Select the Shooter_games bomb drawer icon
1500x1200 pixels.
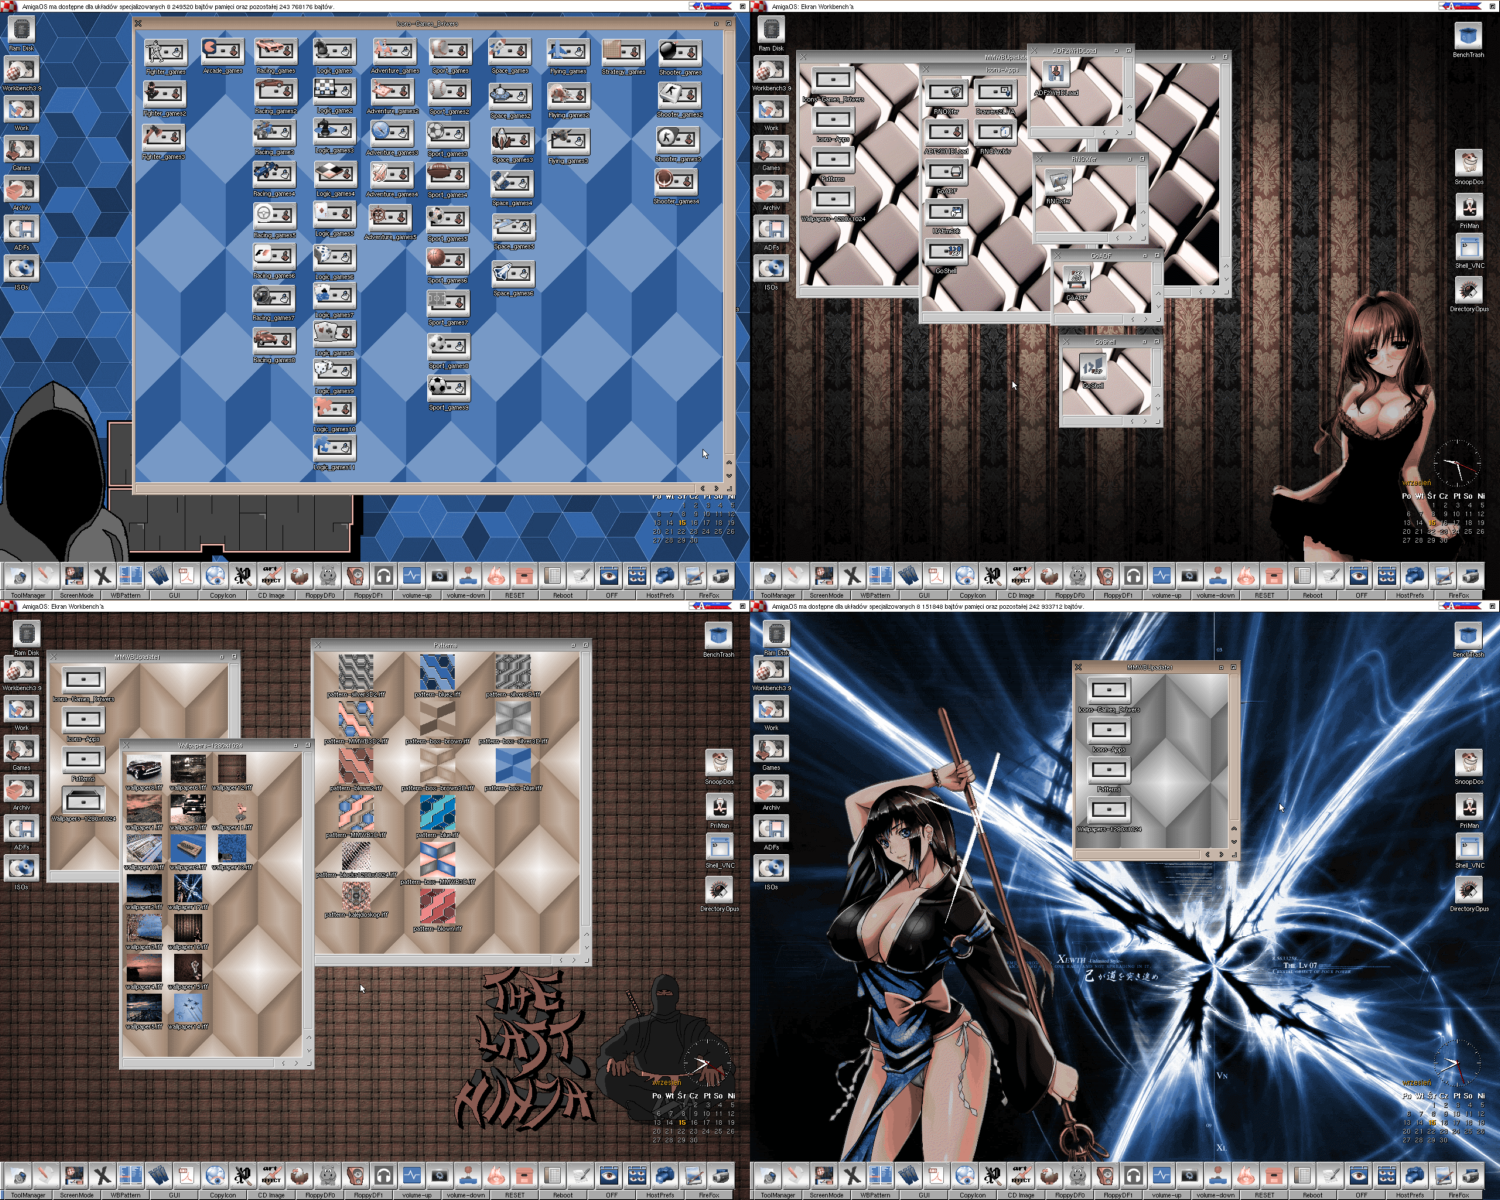[x=680, y=51]
